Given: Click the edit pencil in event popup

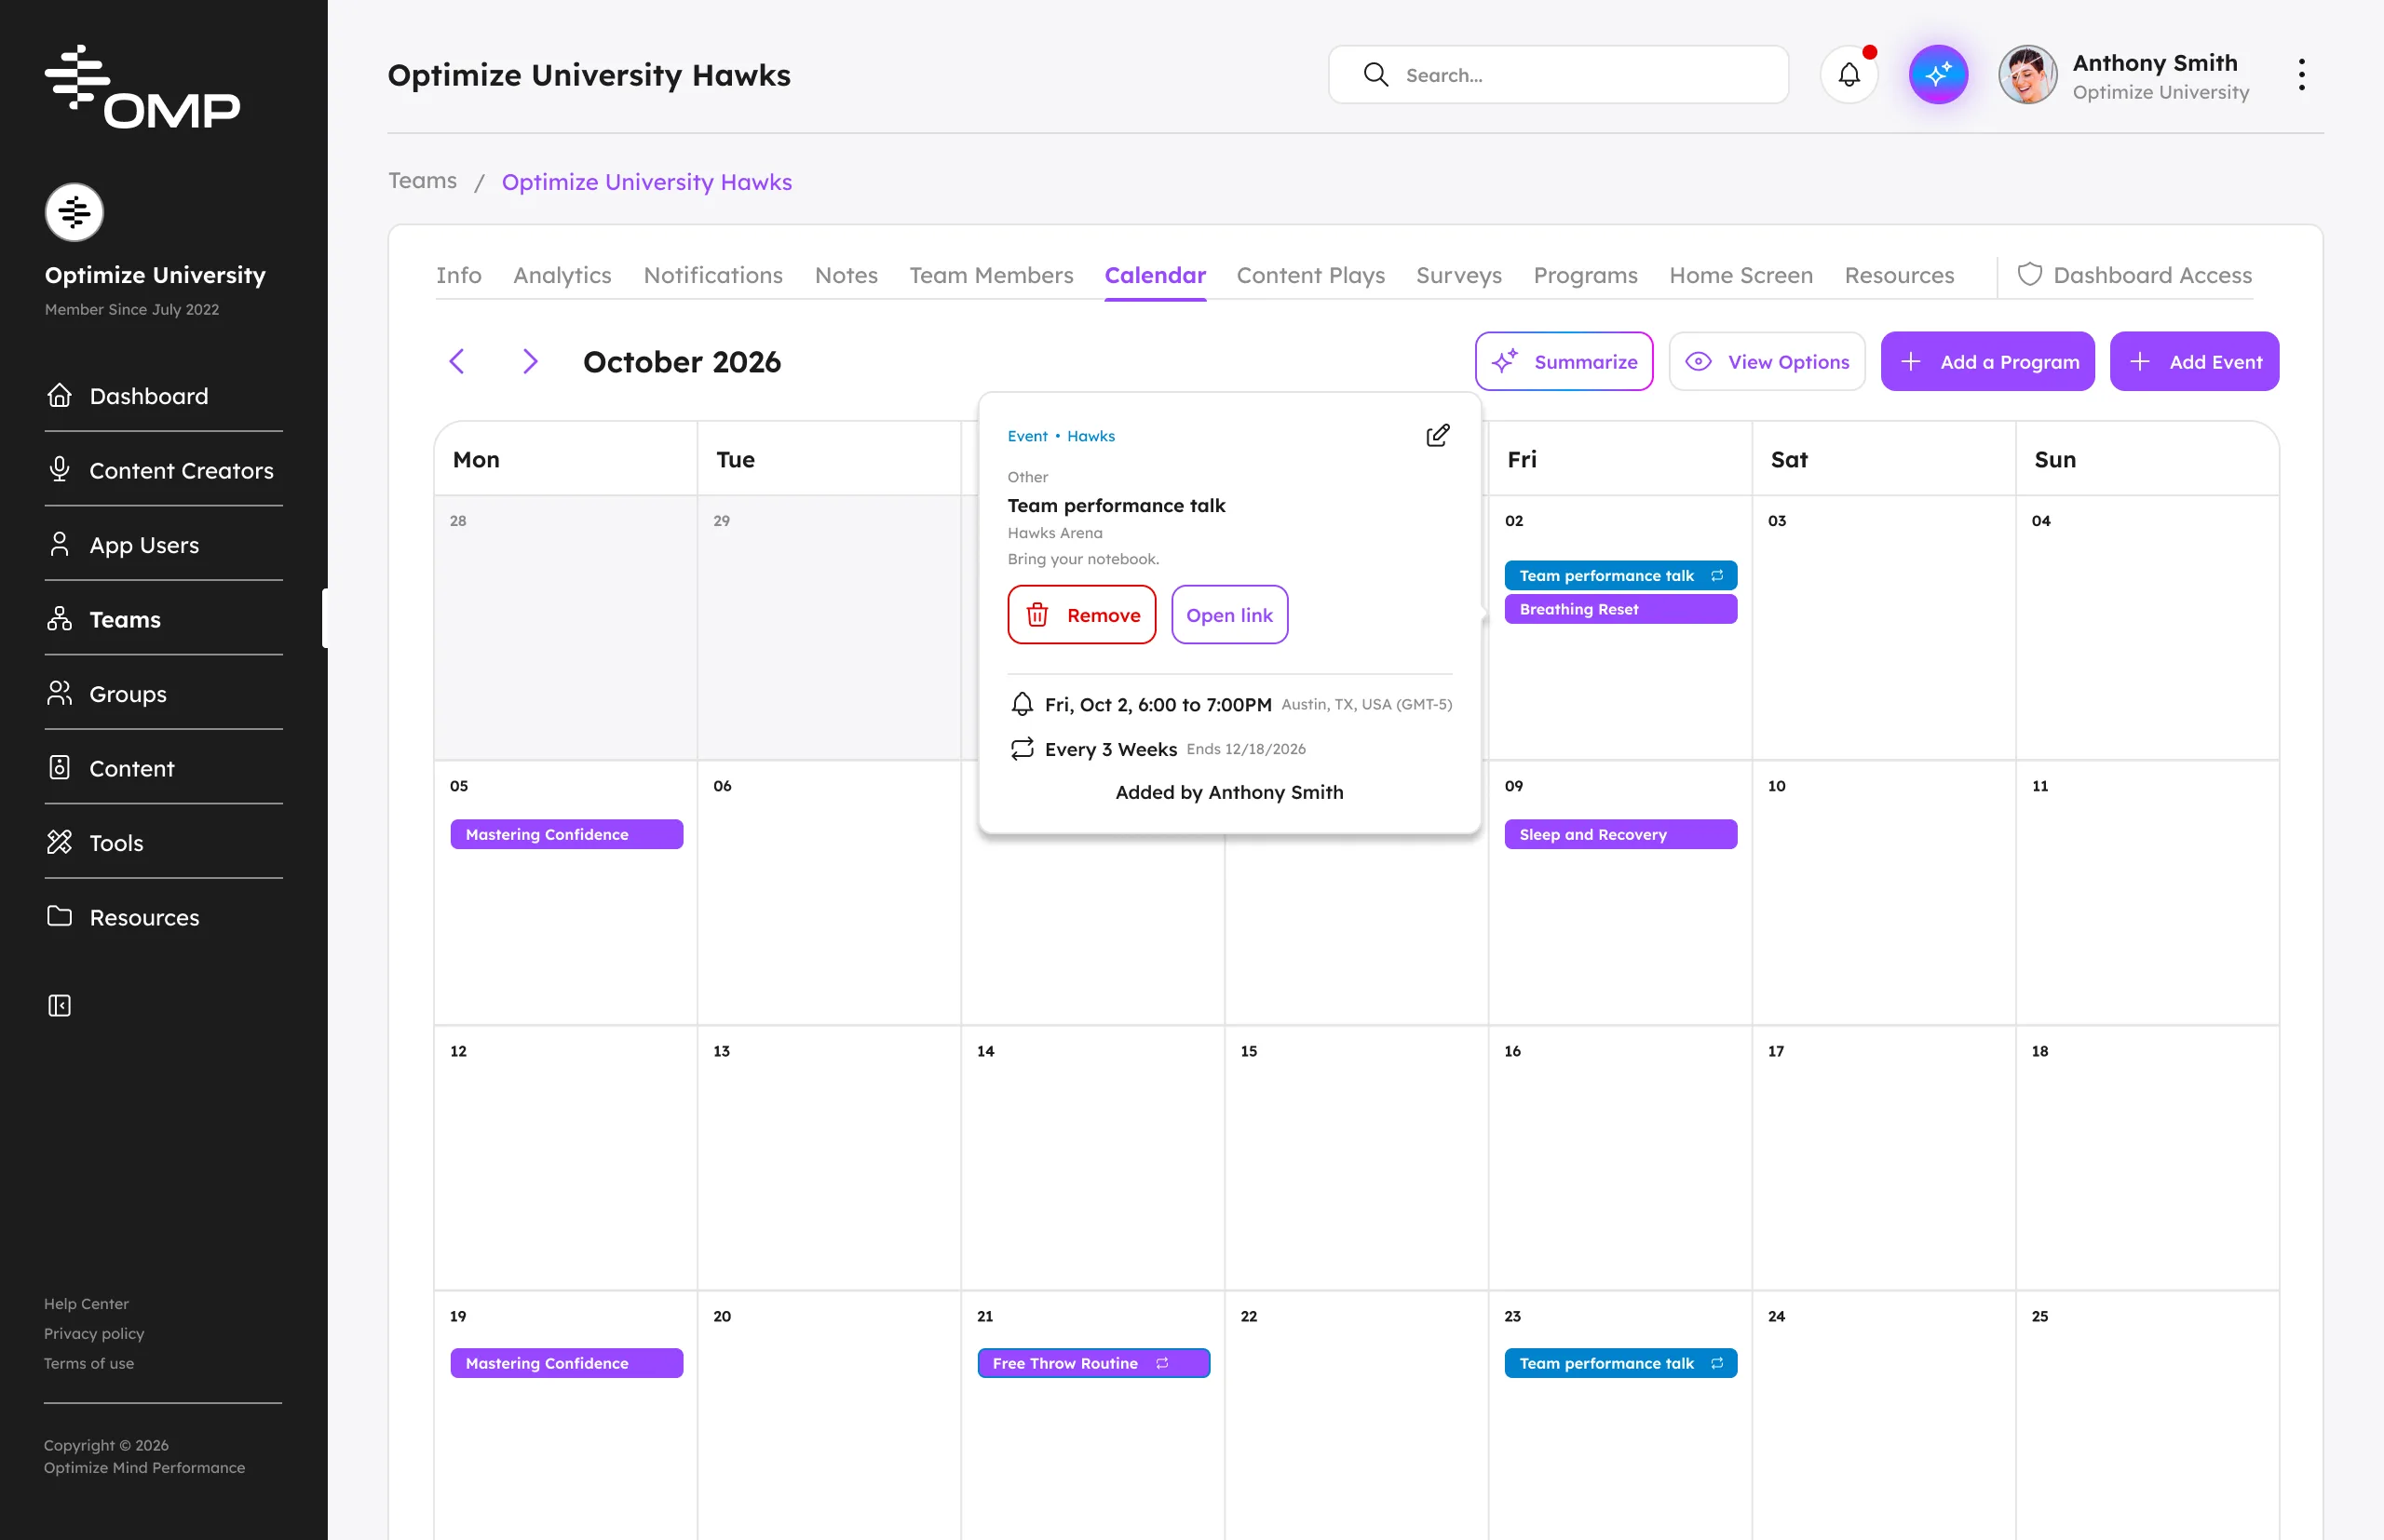Looking at the screenshot, I should [x=1437, y=436].
